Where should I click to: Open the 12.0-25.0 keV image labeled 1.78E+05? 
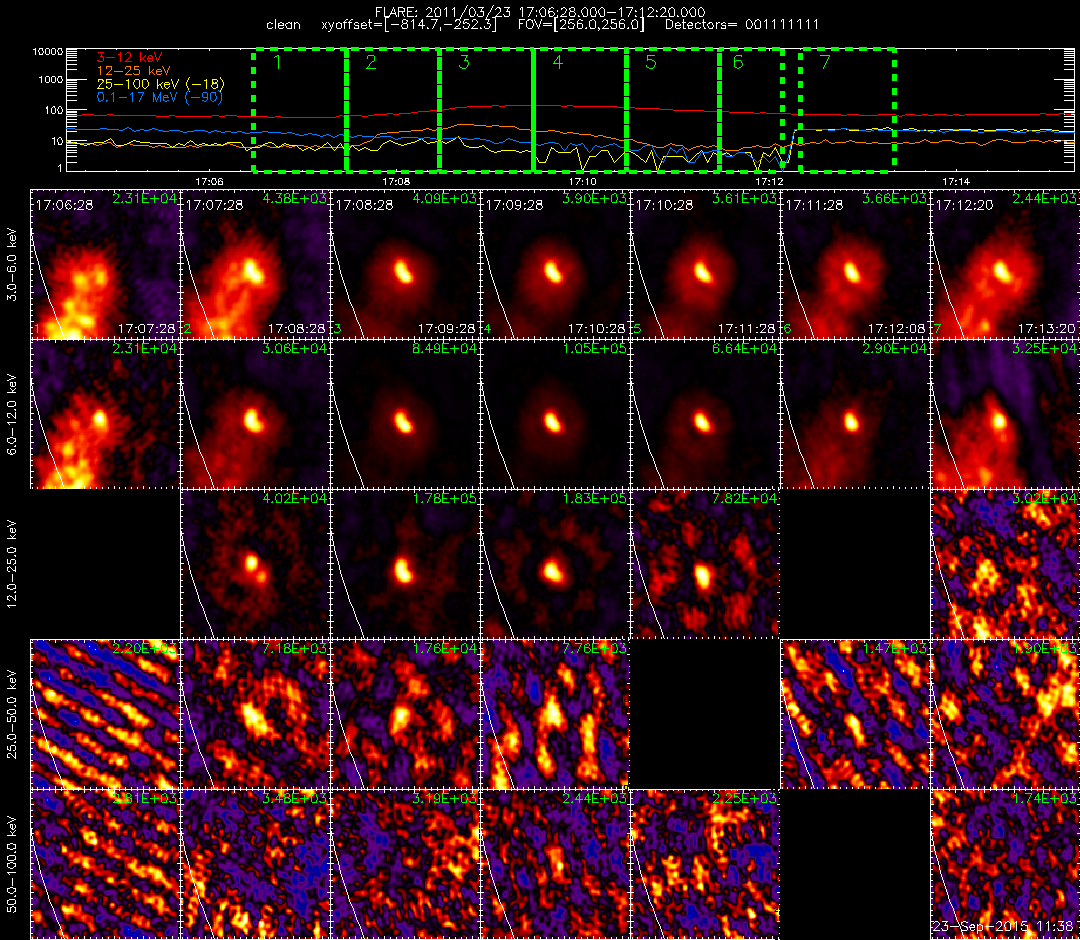pyautogui.click(x=405, y=564)
